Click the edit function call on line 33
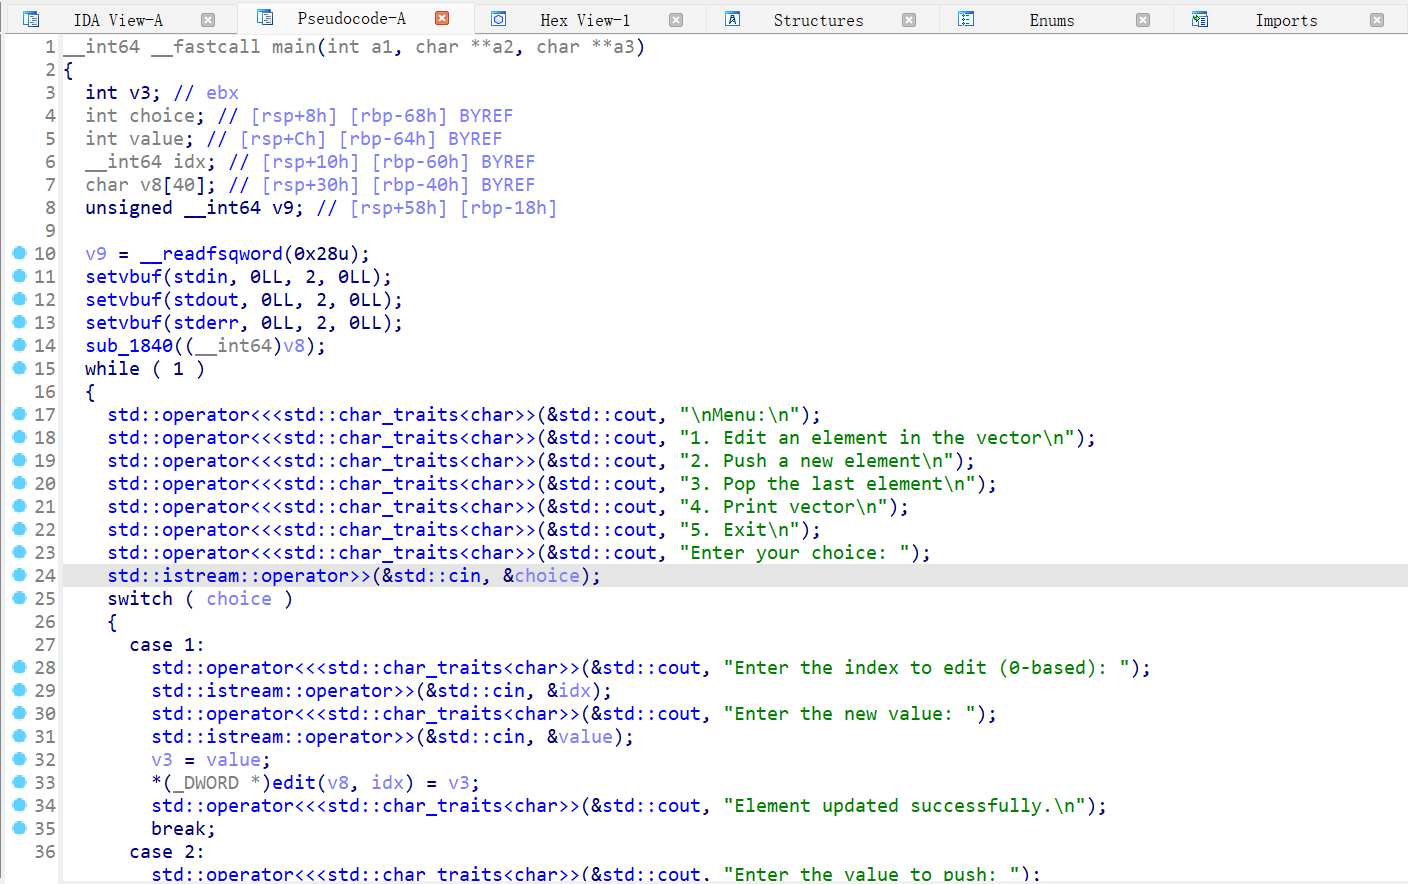This screenshot has width=1408, height=884. coord(293,783)
